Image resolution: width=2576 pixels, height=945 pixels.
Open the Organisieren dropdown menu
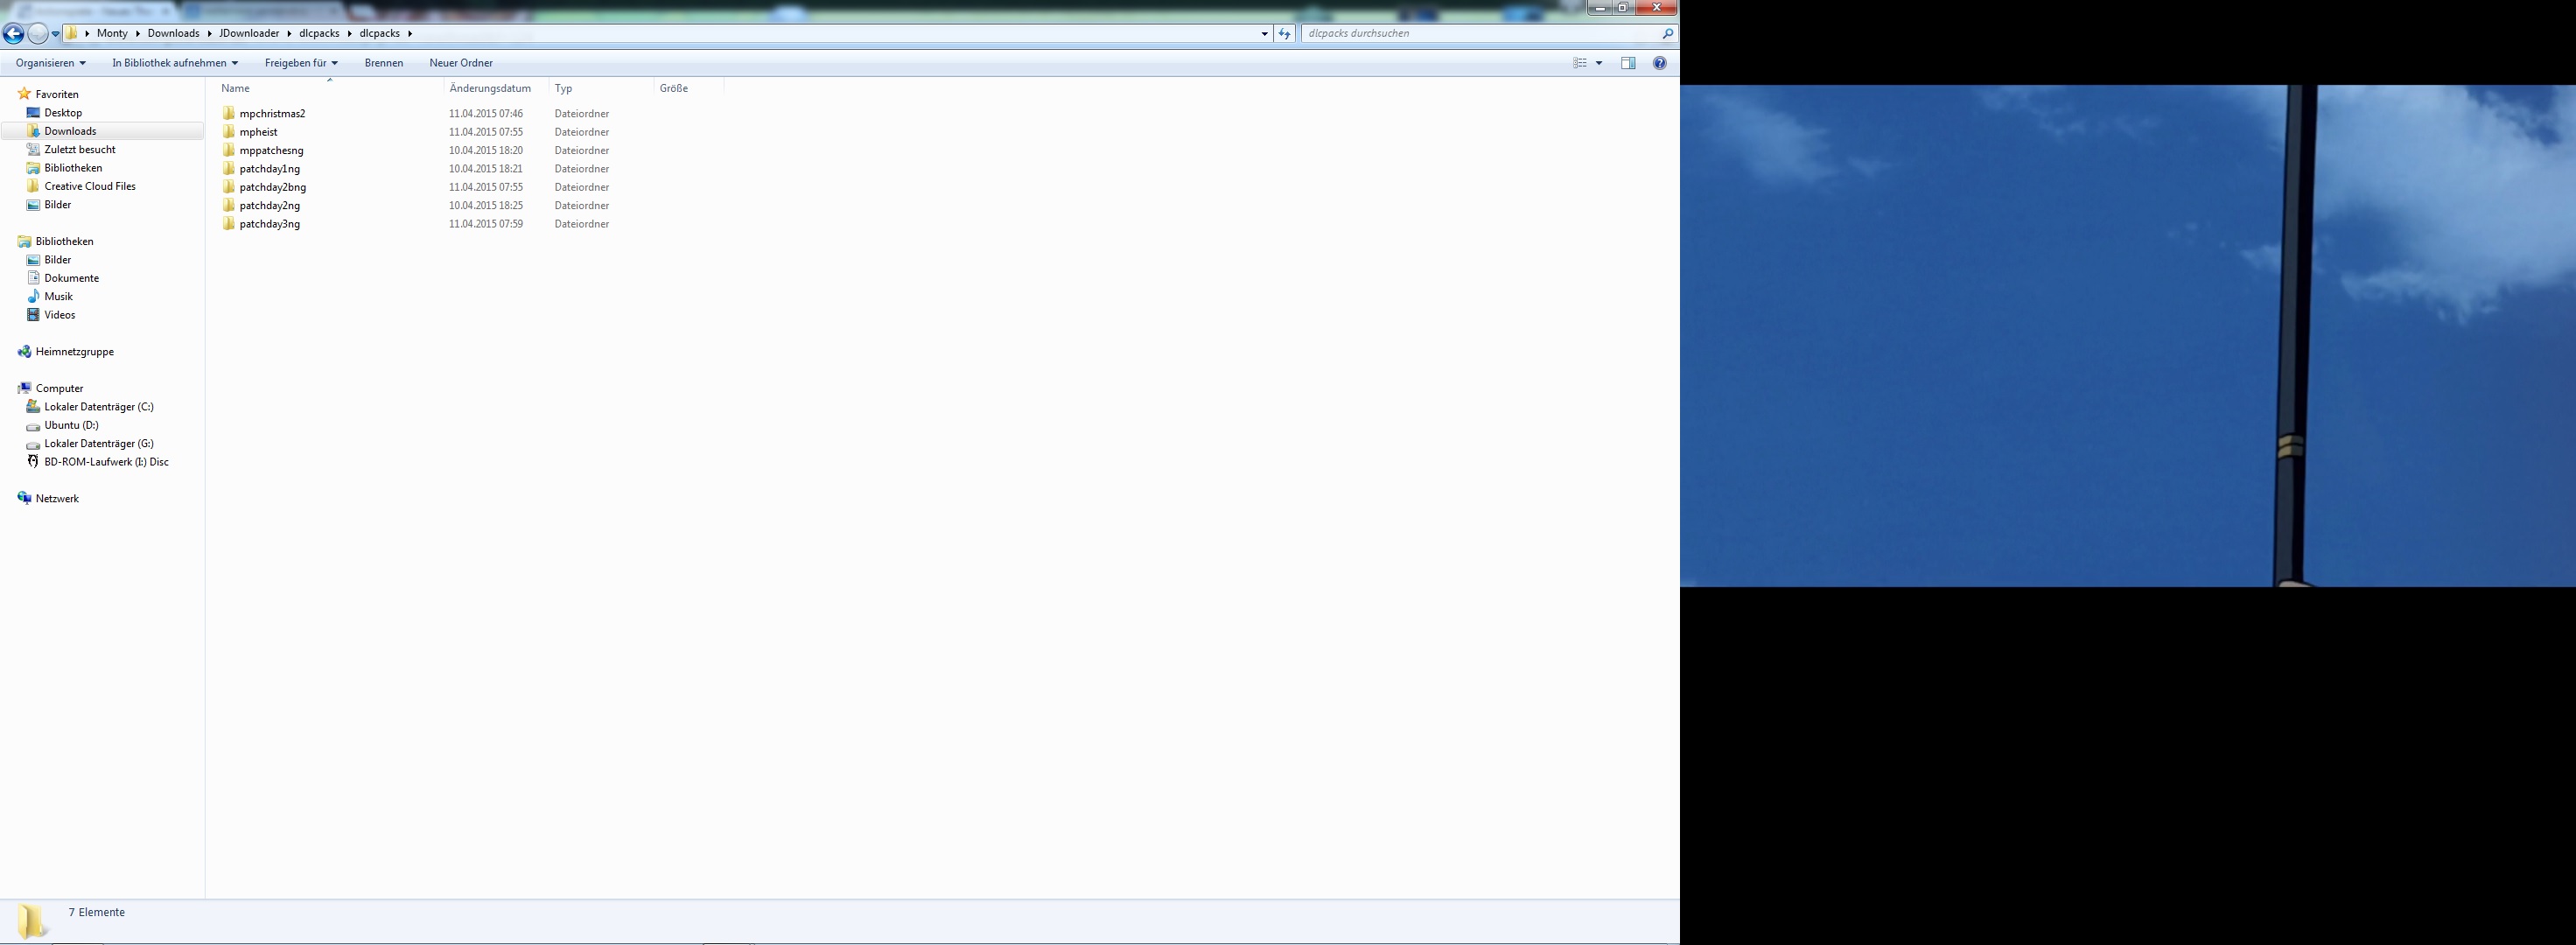[x=50, y=63]
